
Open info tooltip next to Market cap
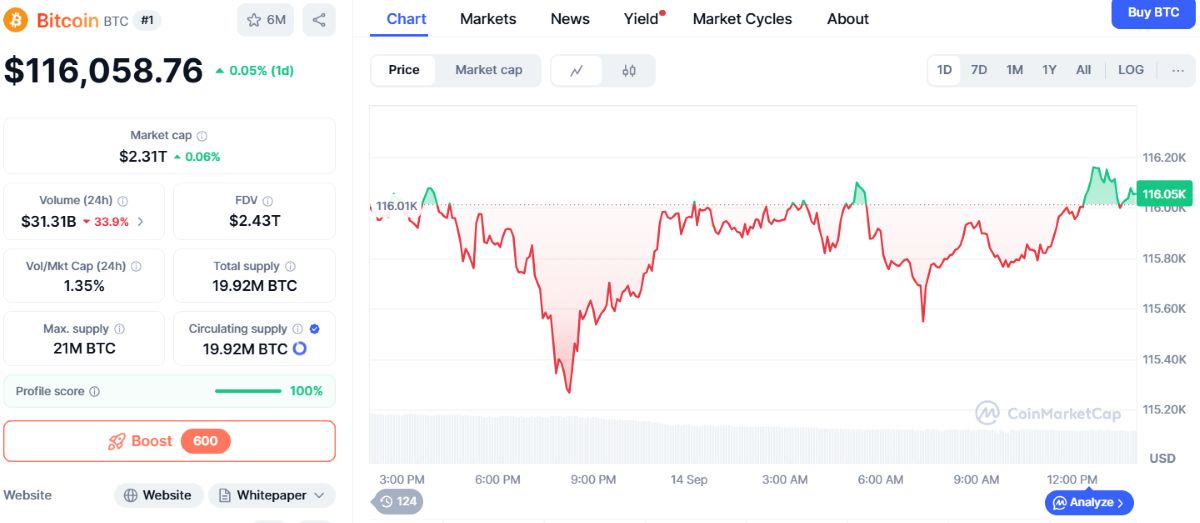pos(202,135)
